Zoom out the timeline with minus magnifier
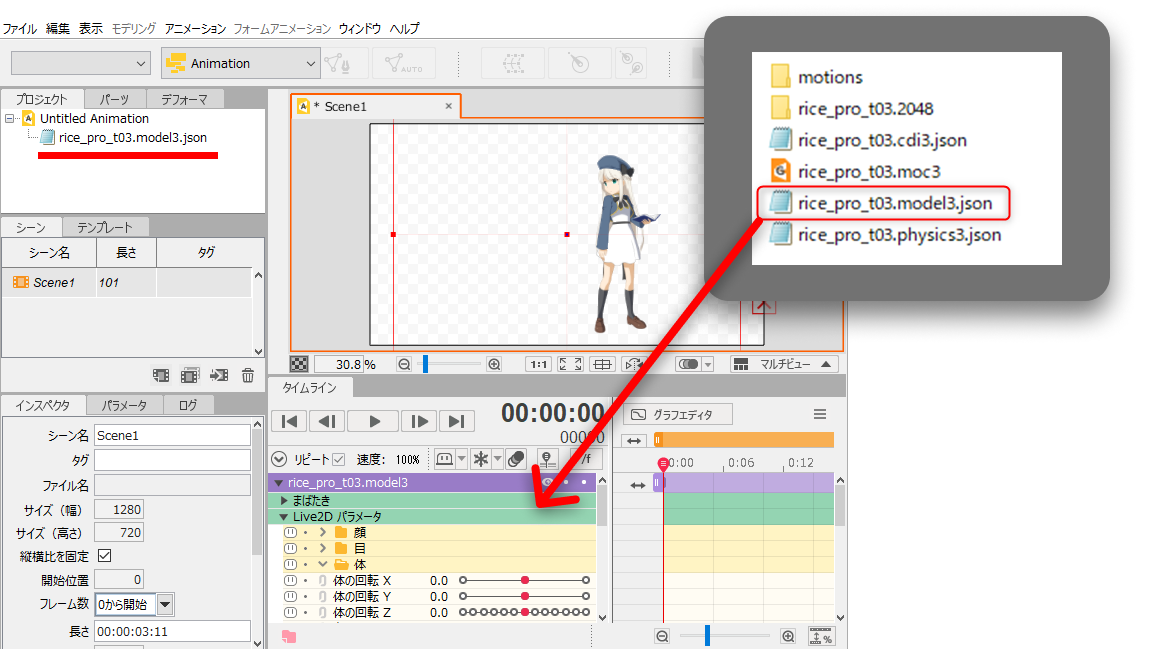 coord(662,636)
